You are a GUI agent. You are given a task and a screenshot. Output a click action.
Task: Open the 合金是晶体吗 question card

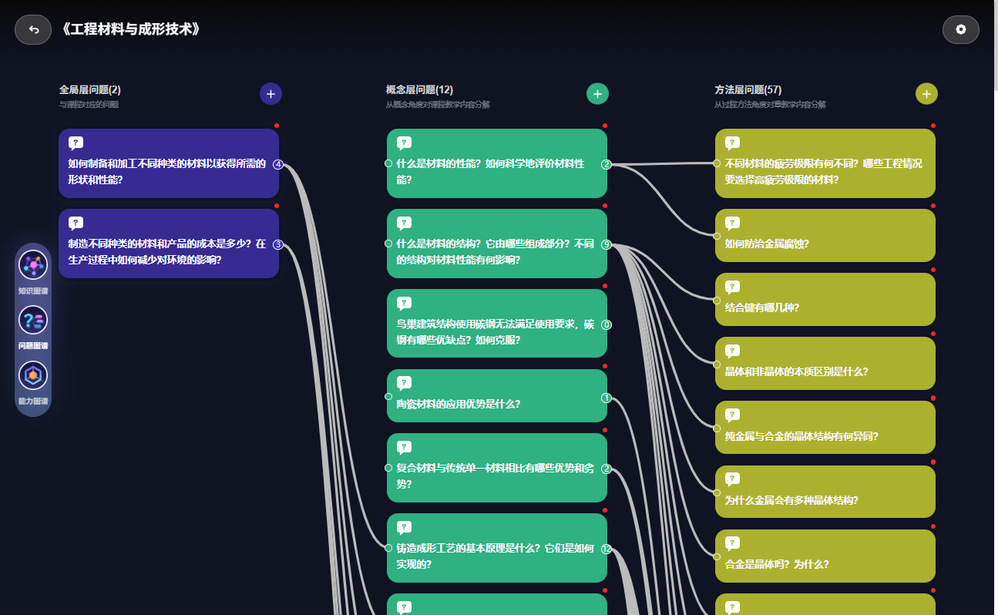(x=825, y=556)
